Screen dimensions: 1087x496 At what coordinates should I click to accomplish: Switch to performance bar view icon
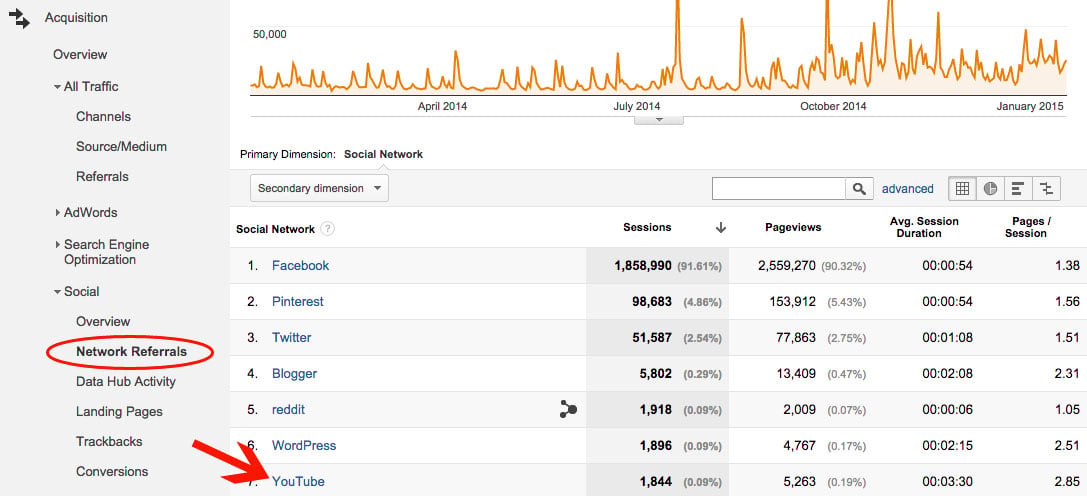[x=1018, y=188]
